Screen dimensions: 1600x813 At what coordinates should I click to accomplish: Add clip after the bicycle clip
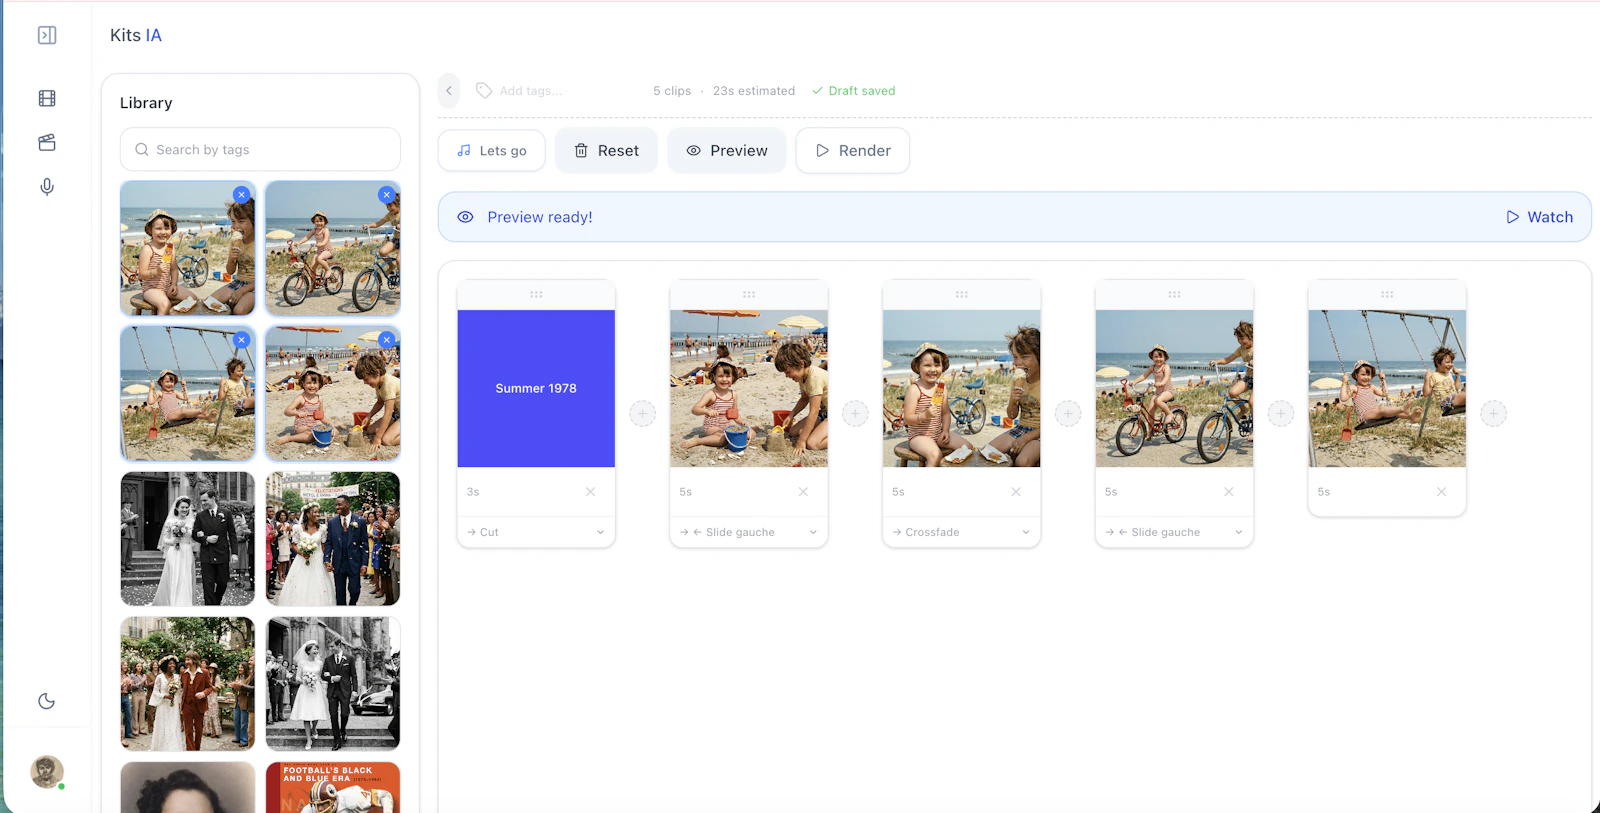click(1281, 413)
